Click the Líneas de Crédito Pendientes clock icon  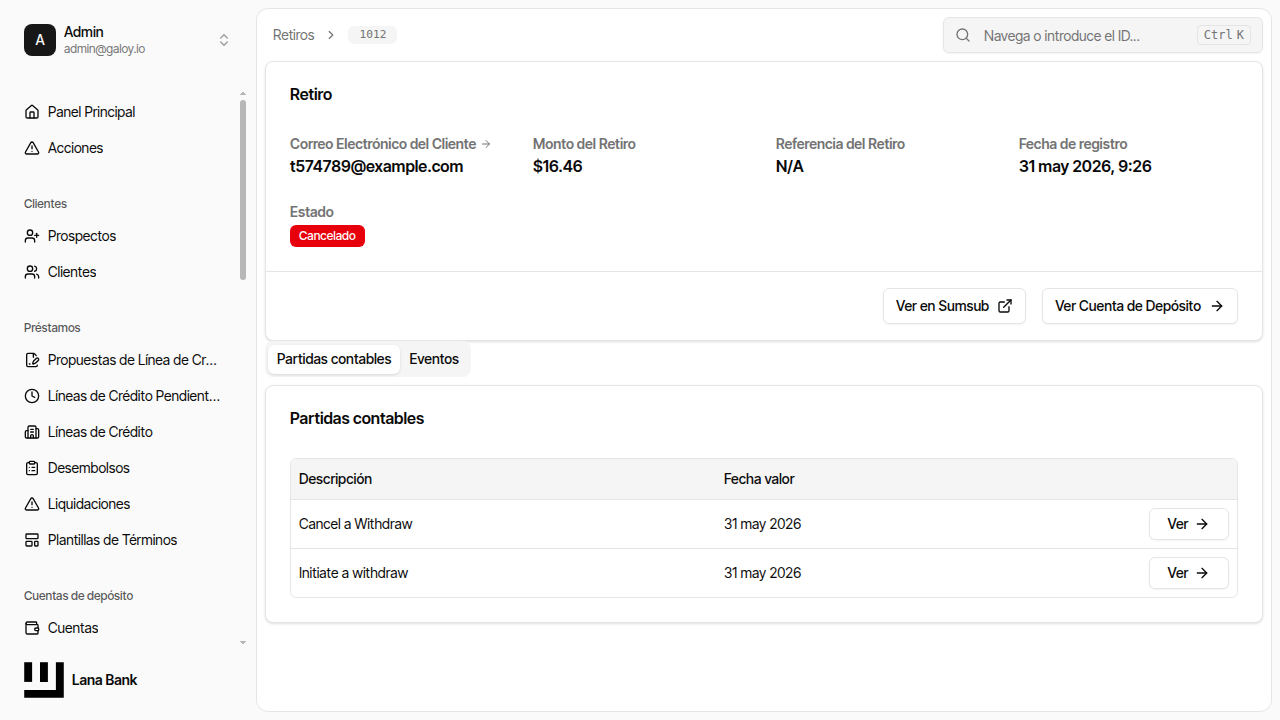pyautogui.click(x=32, y=396)
